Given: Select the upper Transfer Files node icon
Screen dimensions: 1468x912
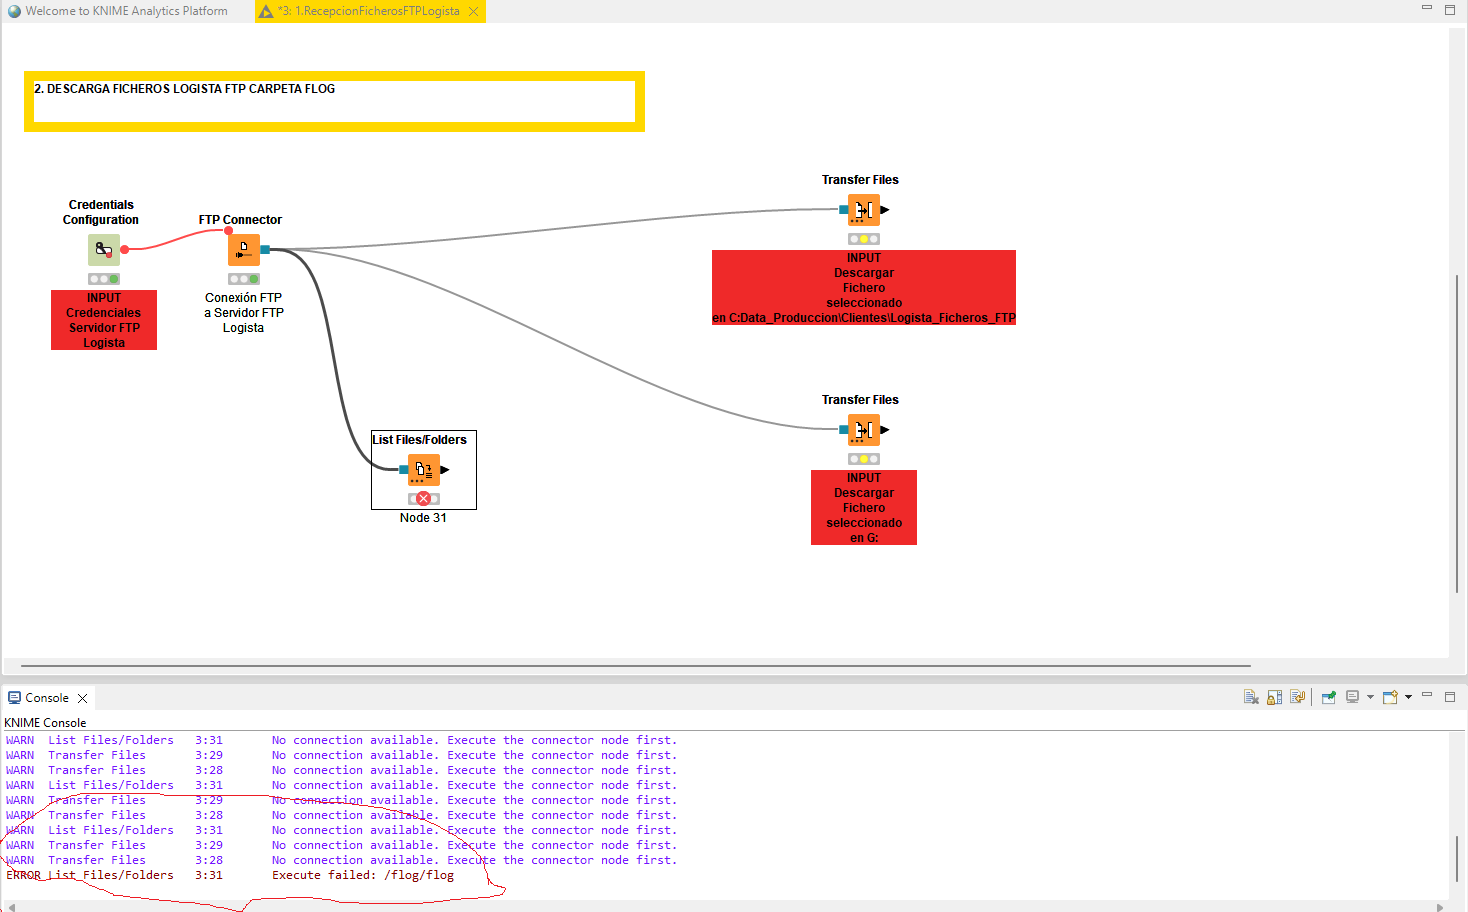Looking at the screenshot, I should (x=864, y=209).
